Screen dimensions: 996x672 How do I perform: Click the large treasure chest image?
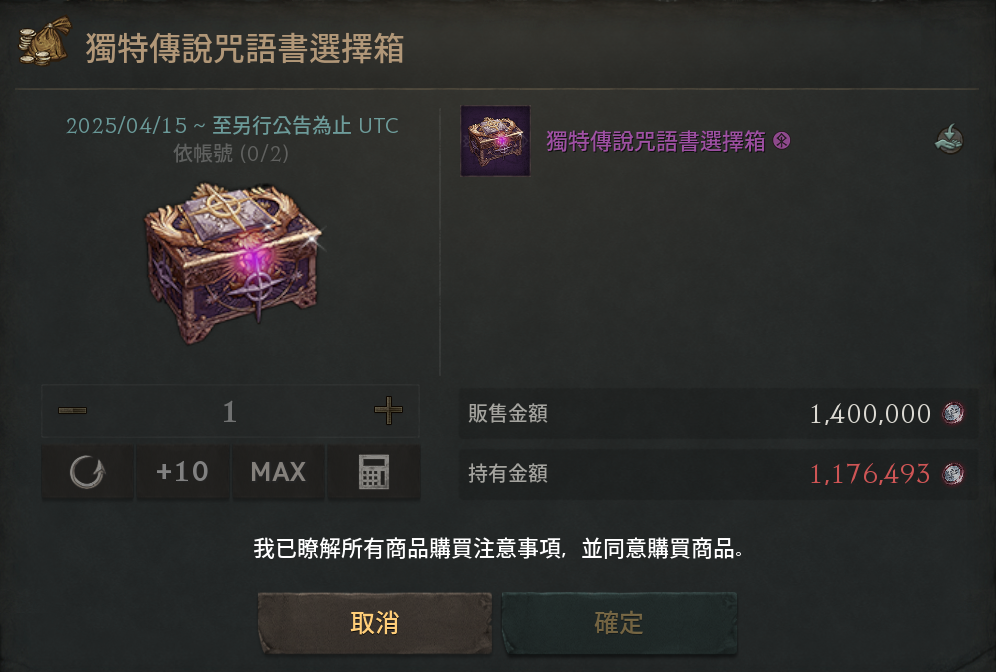[234, 261]
